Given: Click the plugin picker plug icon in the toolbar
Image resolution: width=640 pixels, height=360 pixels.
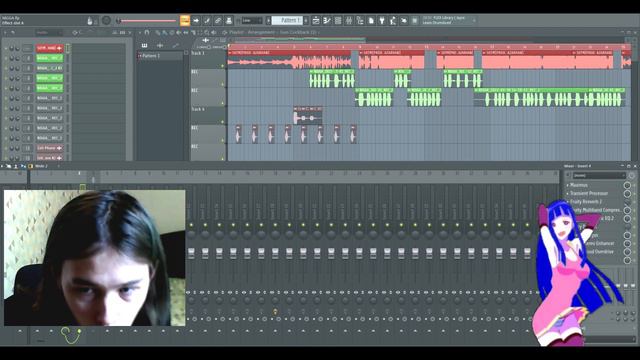Looking at the screenshot, I should click(x=382, y=20).
